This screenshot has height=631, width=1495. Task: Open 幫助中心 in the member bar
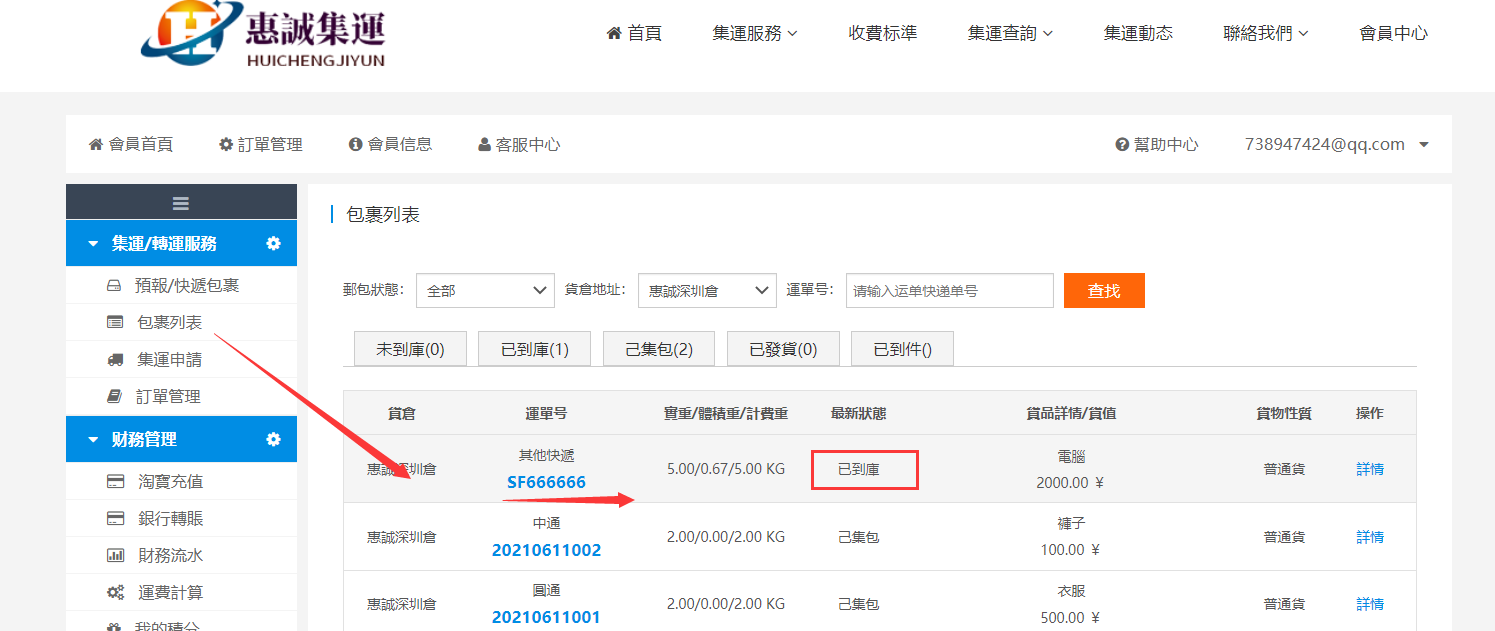(x=1157, y=144)
